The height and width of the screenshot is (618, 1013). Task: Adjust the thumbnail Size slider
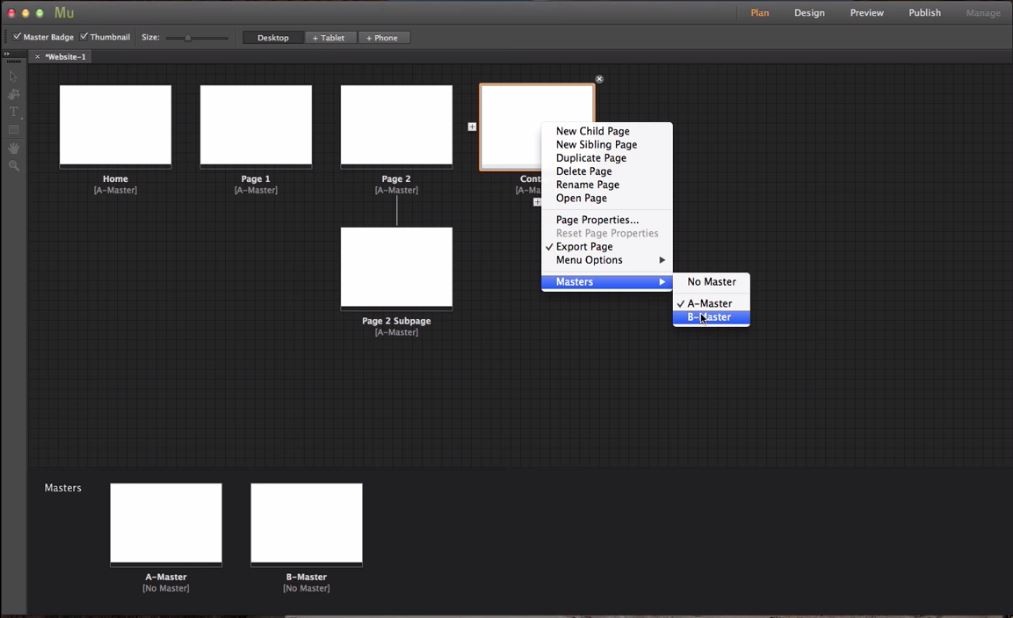(x=188, y=38)
